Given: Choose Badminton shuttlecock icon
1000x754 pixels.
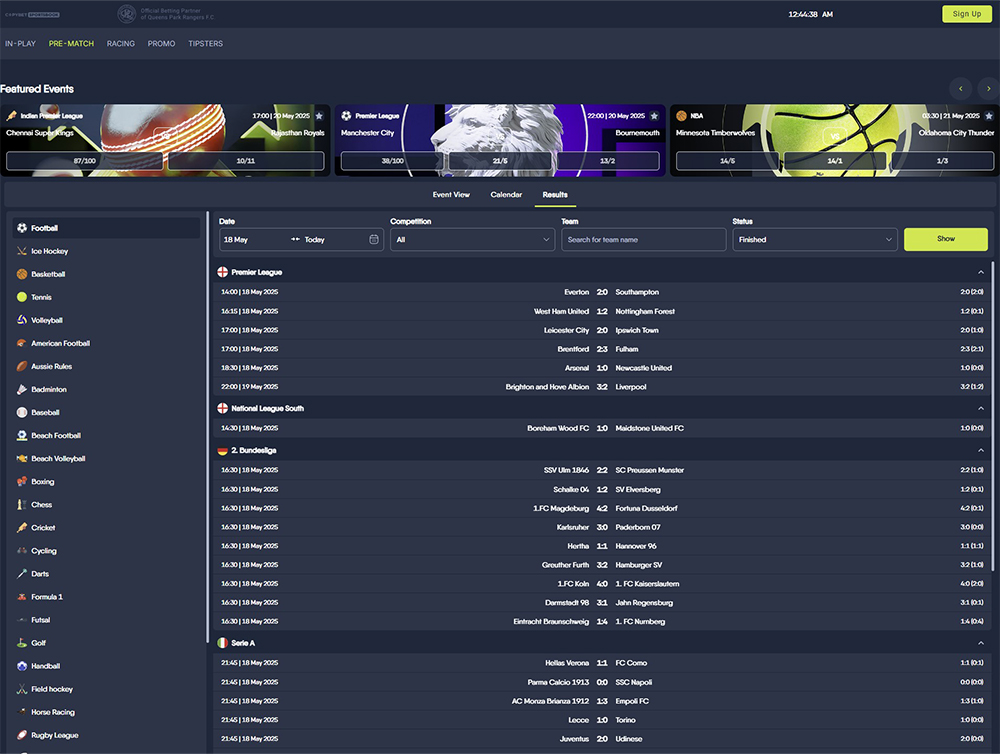Looking at the screenshot, I should [22, 389].
